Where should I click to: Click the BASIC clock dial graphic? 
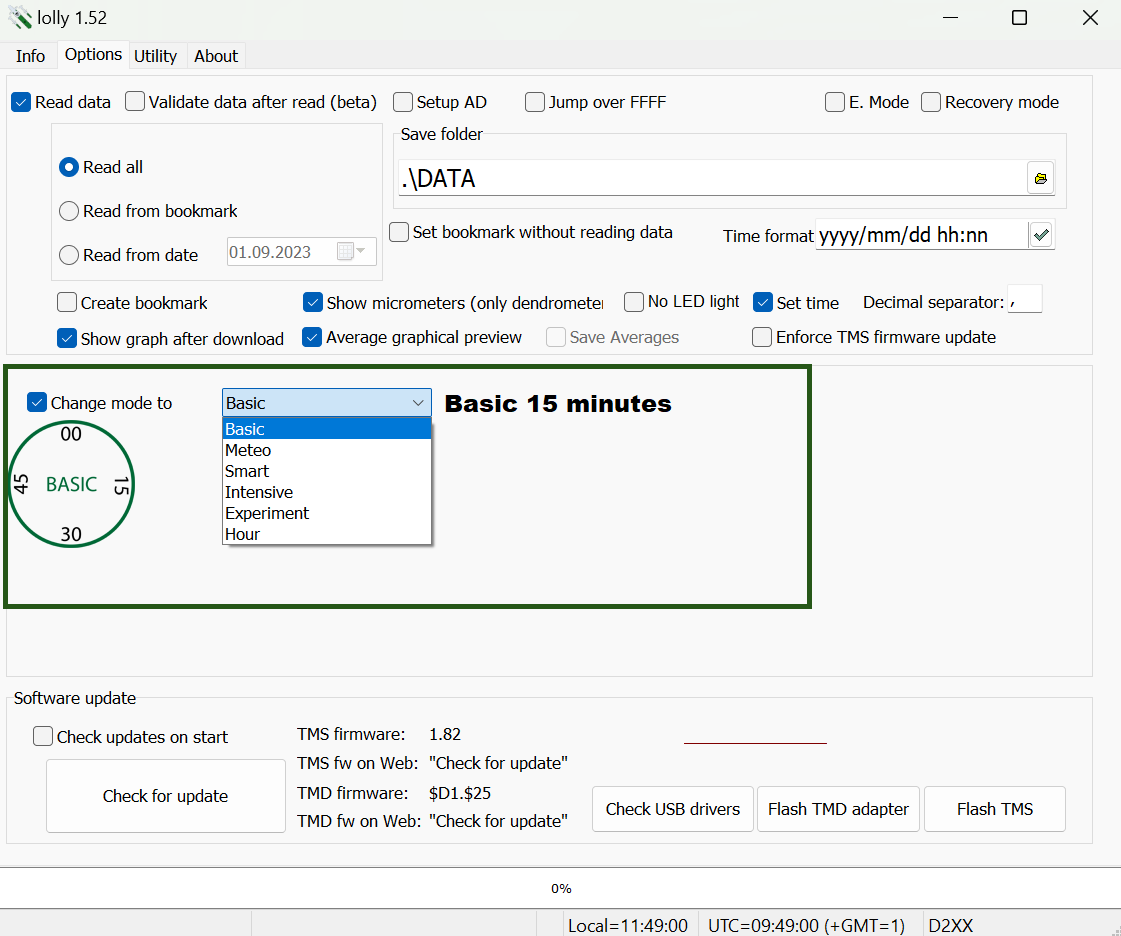point(71,485)
